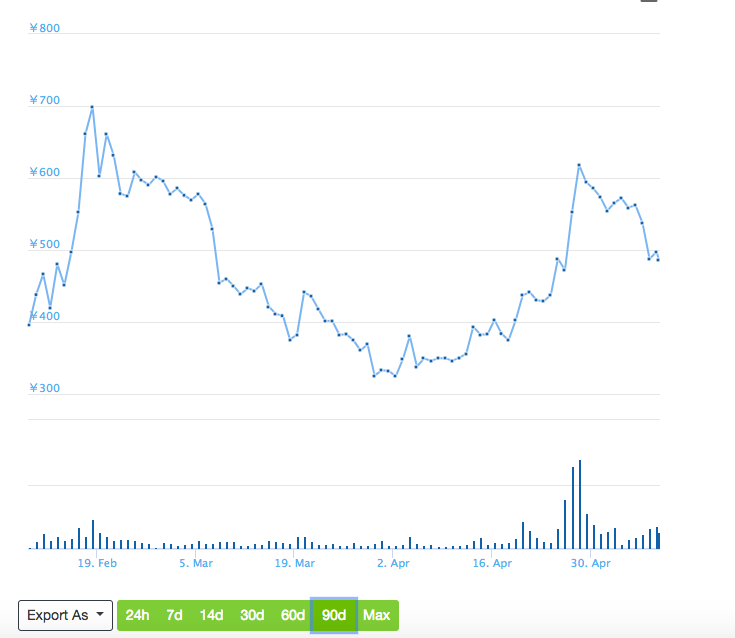Click the tallest volume bar
Image resolution: width=735 pixels, height=638 pixels.
(579, 505)
